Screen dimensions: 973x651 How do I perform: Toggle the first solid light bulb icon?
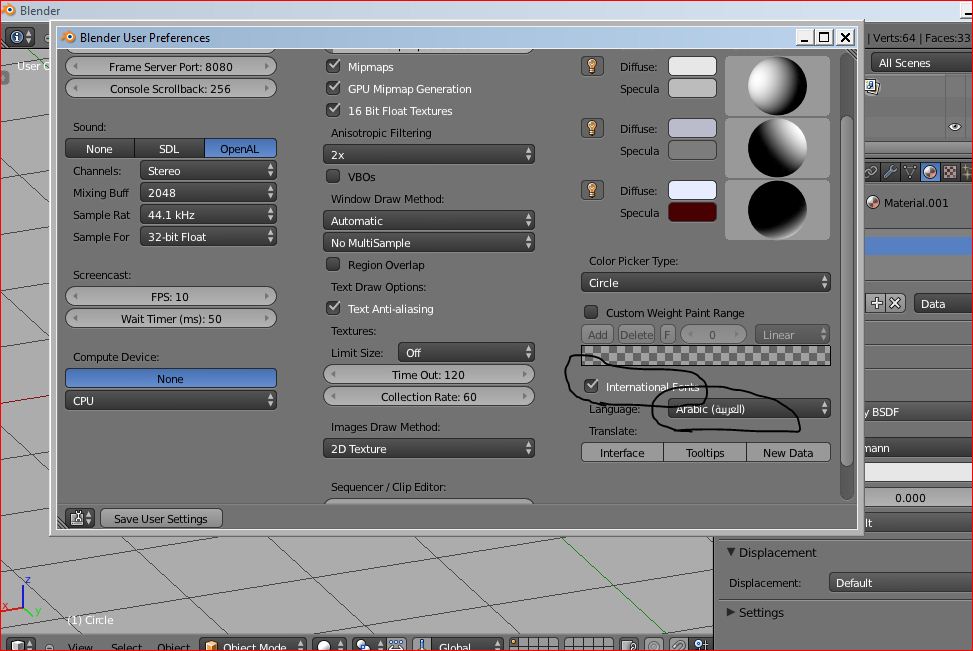pos(592,67)
